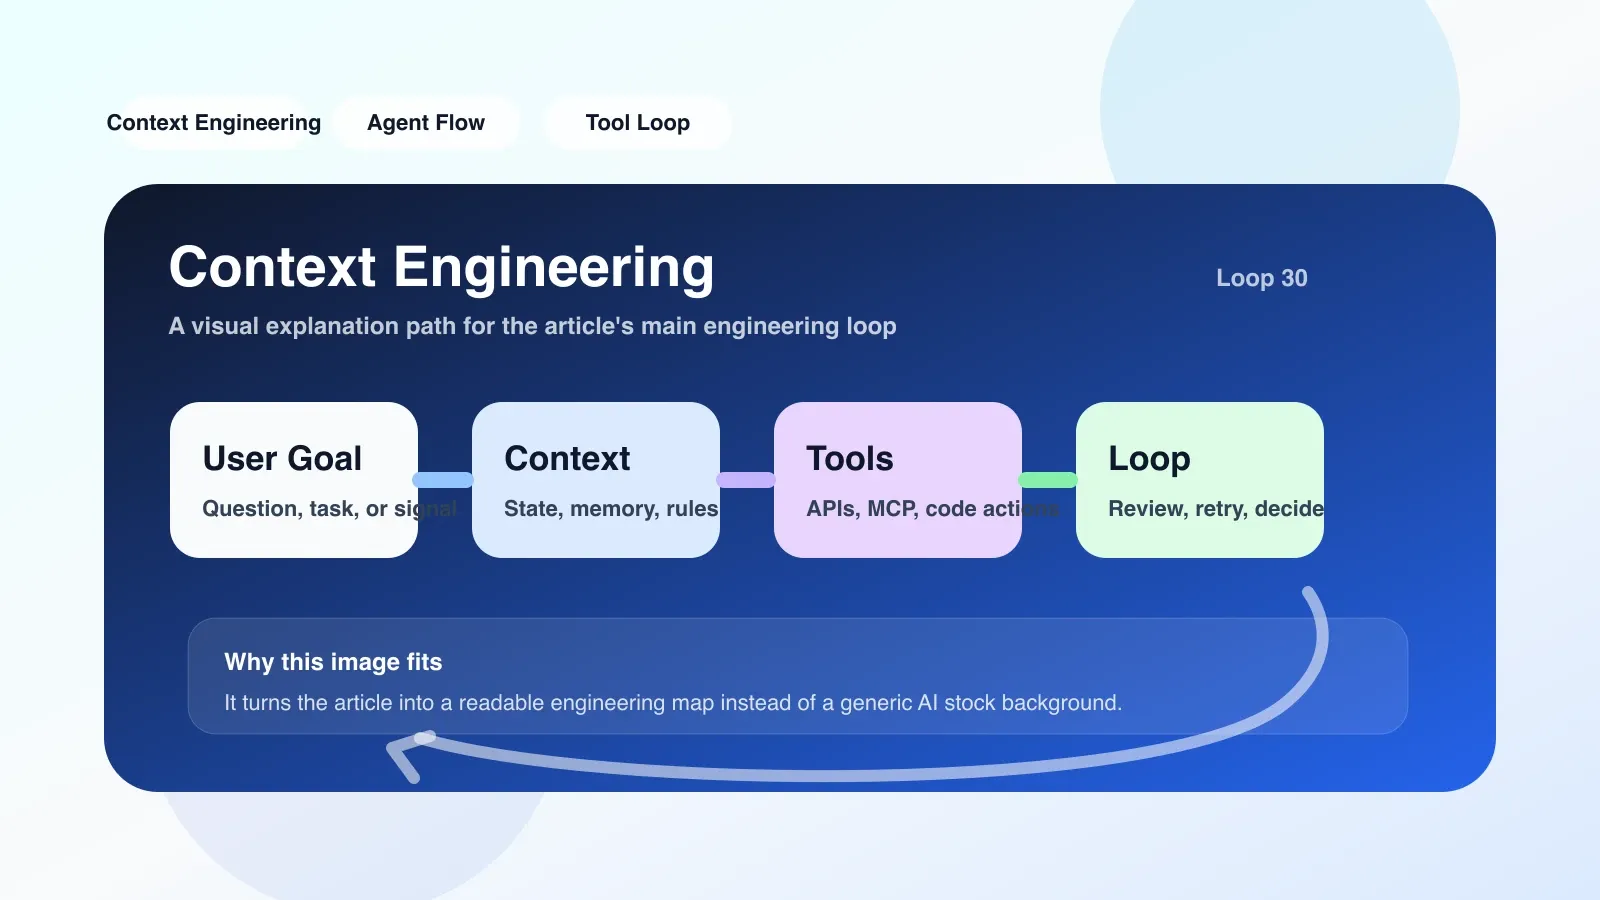1600x900 pixels.
Task: Click the large Context Engineering heading
Action: click(441, 268)
